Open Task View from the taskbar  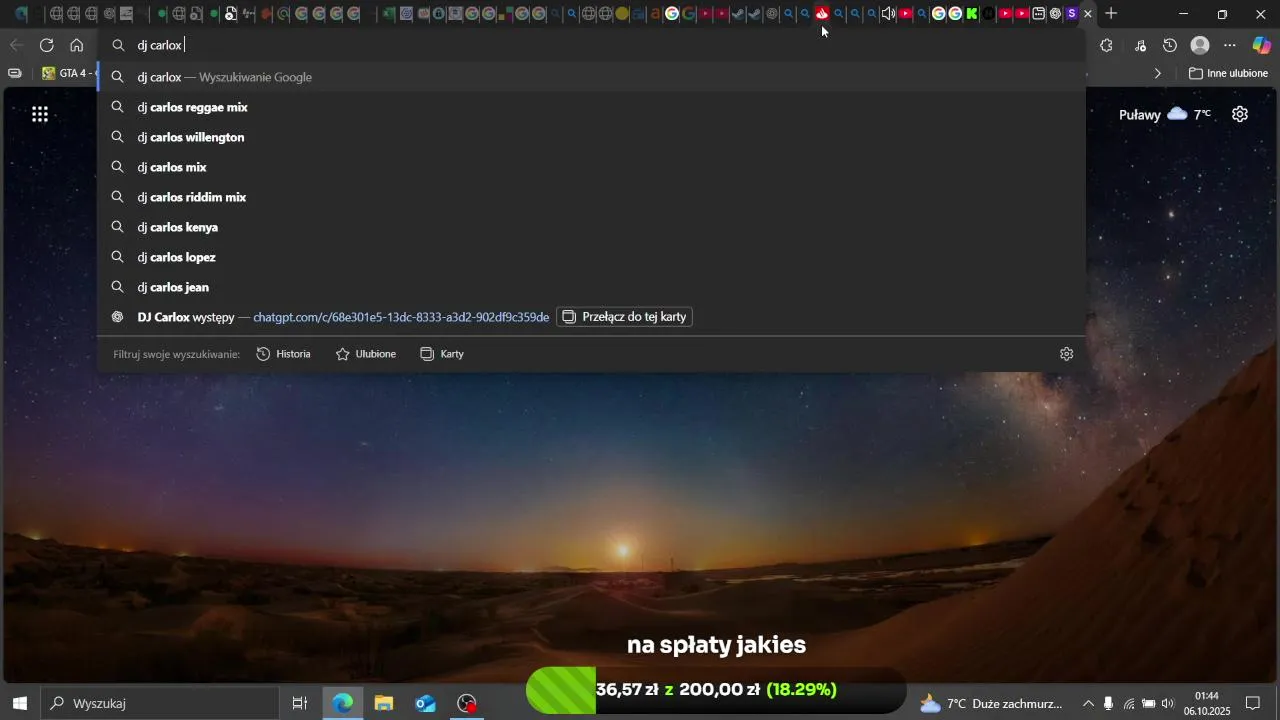pos(299,703)
